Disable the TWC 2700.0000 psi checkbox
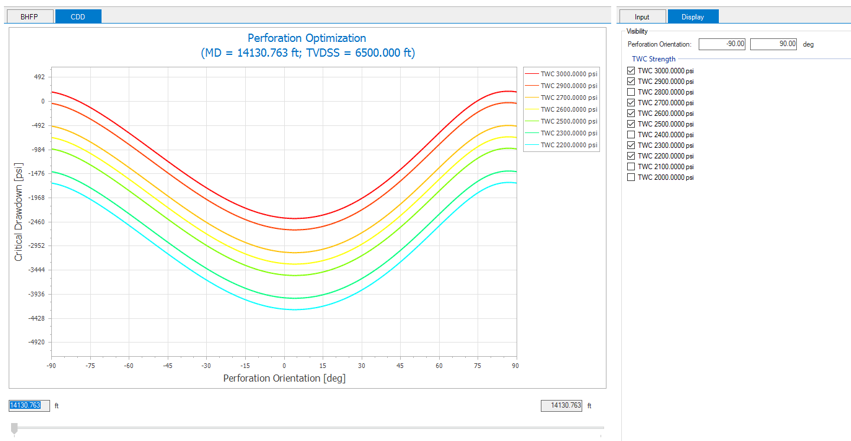Screen dimensions: 851x441 [630, 103]
